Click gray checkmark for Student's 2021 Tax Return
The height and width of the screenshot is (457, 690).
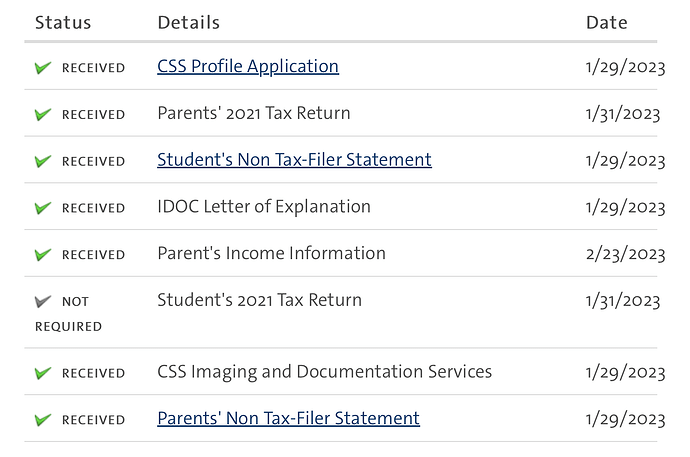(43, 301)
